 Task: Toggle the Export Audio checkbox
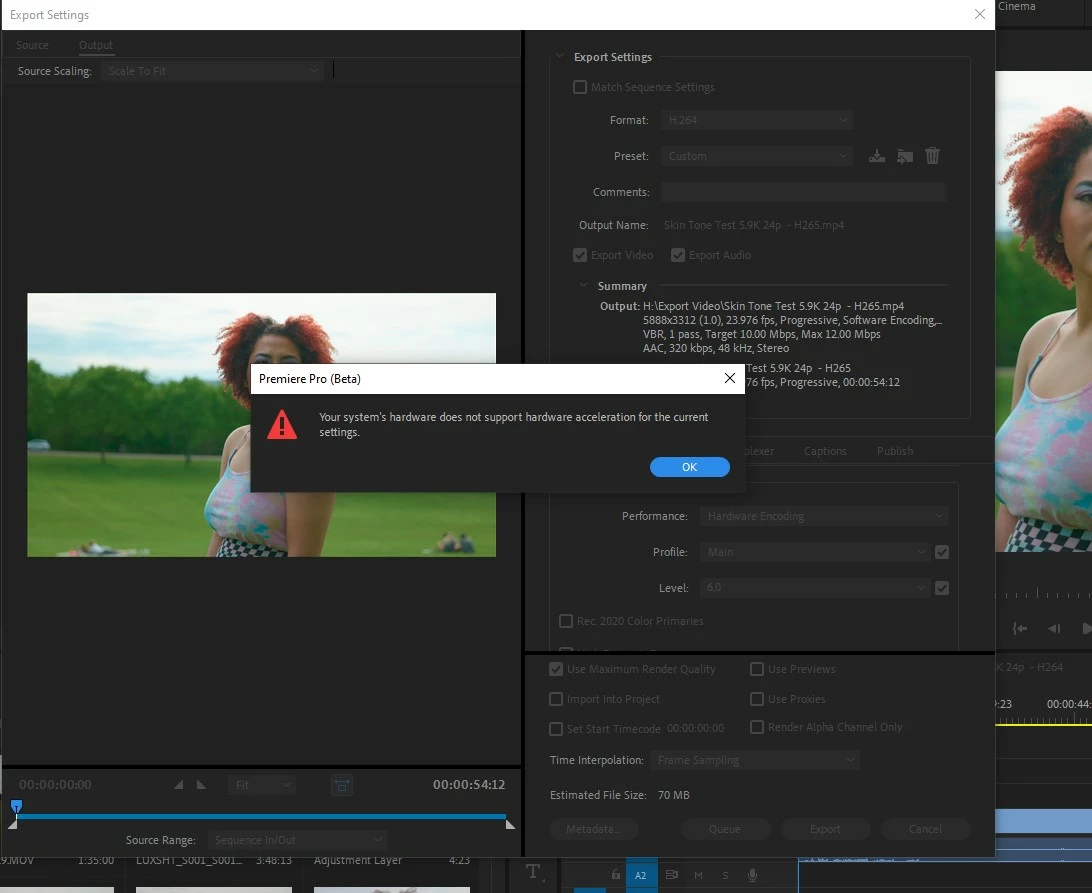[678, 255]
